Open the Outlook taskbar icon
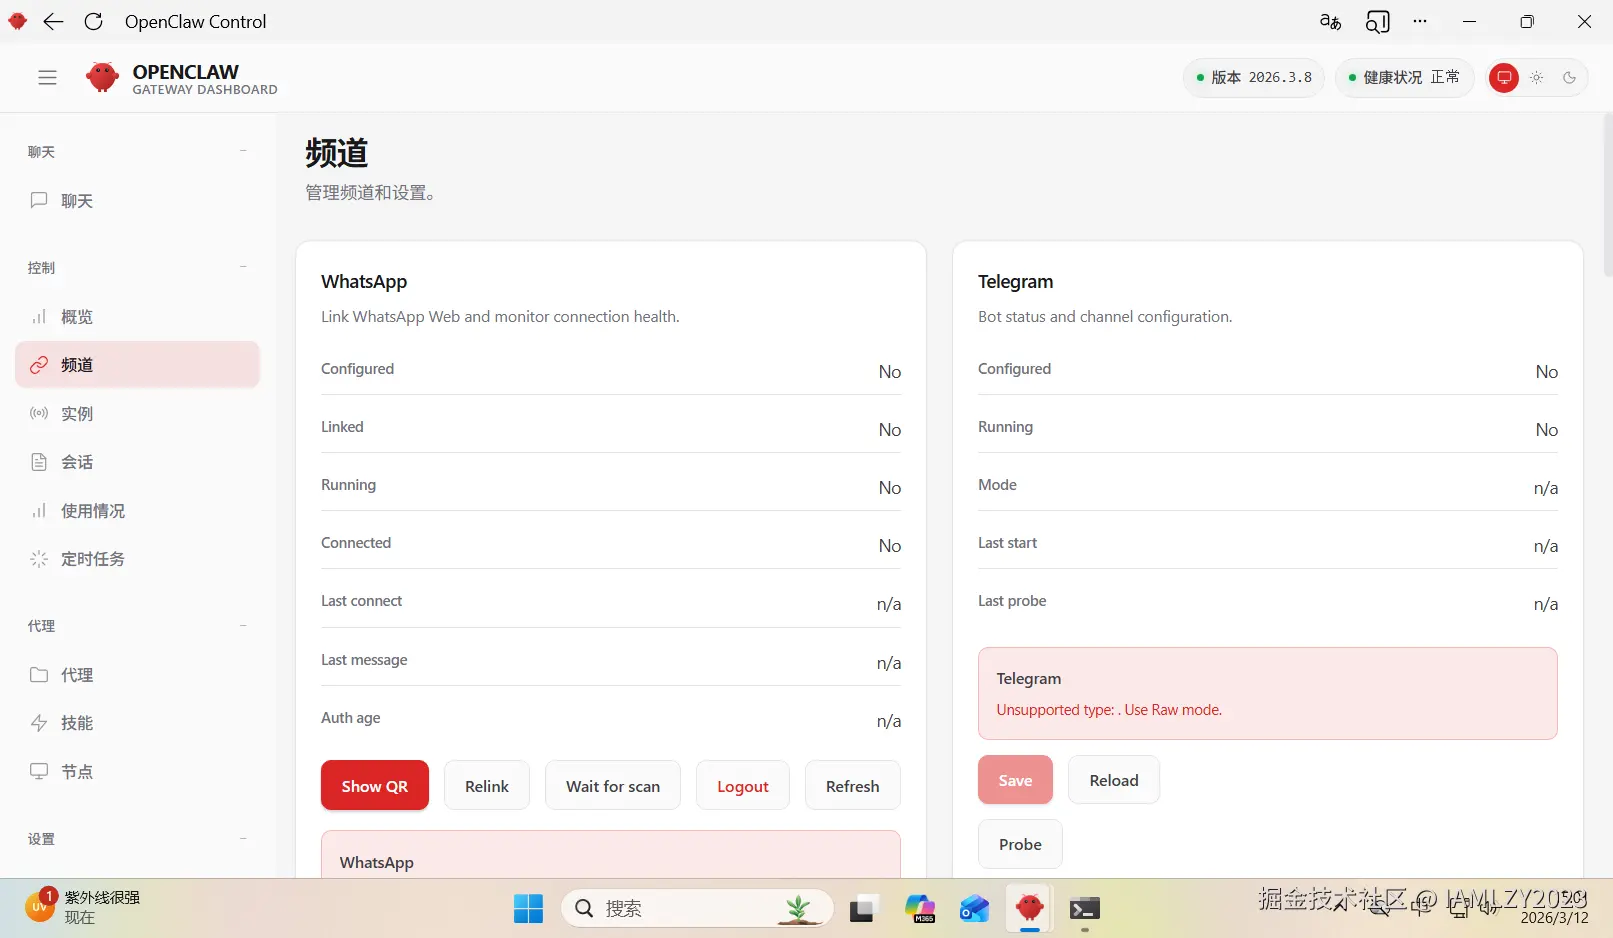The width and height of the screenshot is (1613, 938). [x=974, y=908]
